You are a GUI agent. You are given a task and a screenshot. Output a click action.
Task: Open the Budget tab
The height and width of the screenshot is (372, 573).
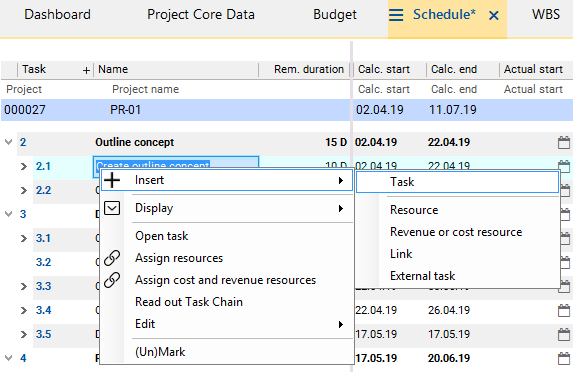[x=335, y=15]
